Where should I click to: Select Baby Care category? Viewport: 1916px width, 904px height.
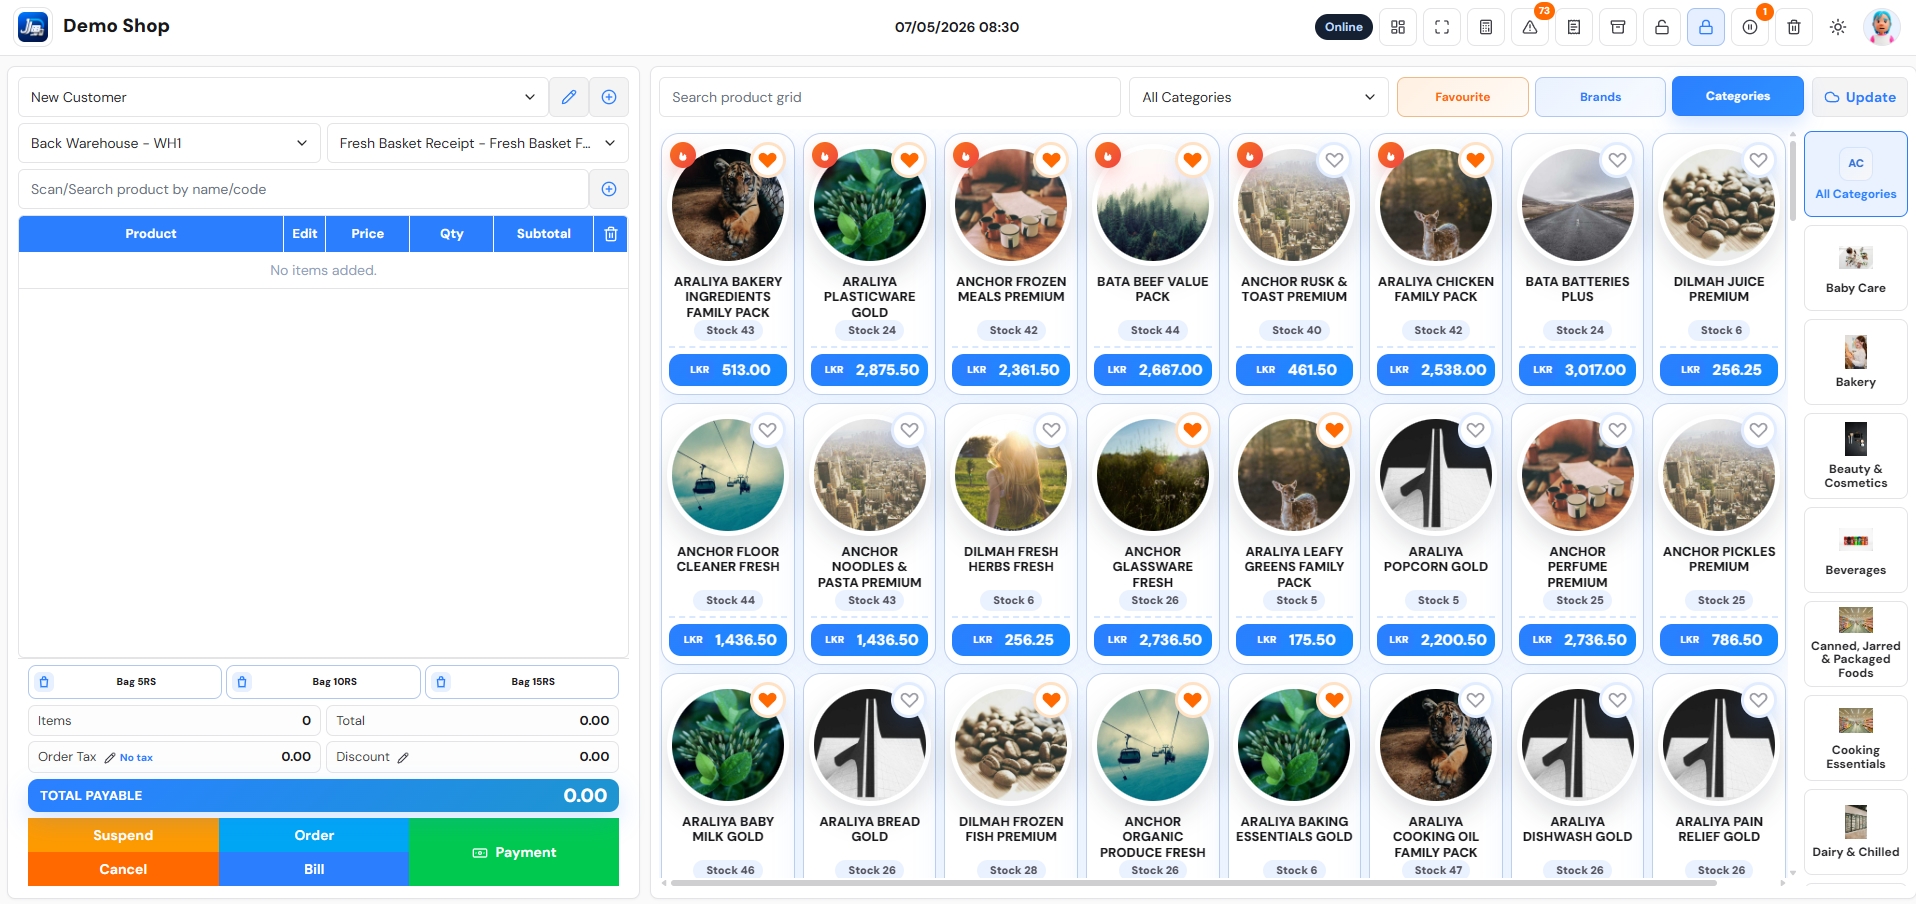tap(1856, 268)
